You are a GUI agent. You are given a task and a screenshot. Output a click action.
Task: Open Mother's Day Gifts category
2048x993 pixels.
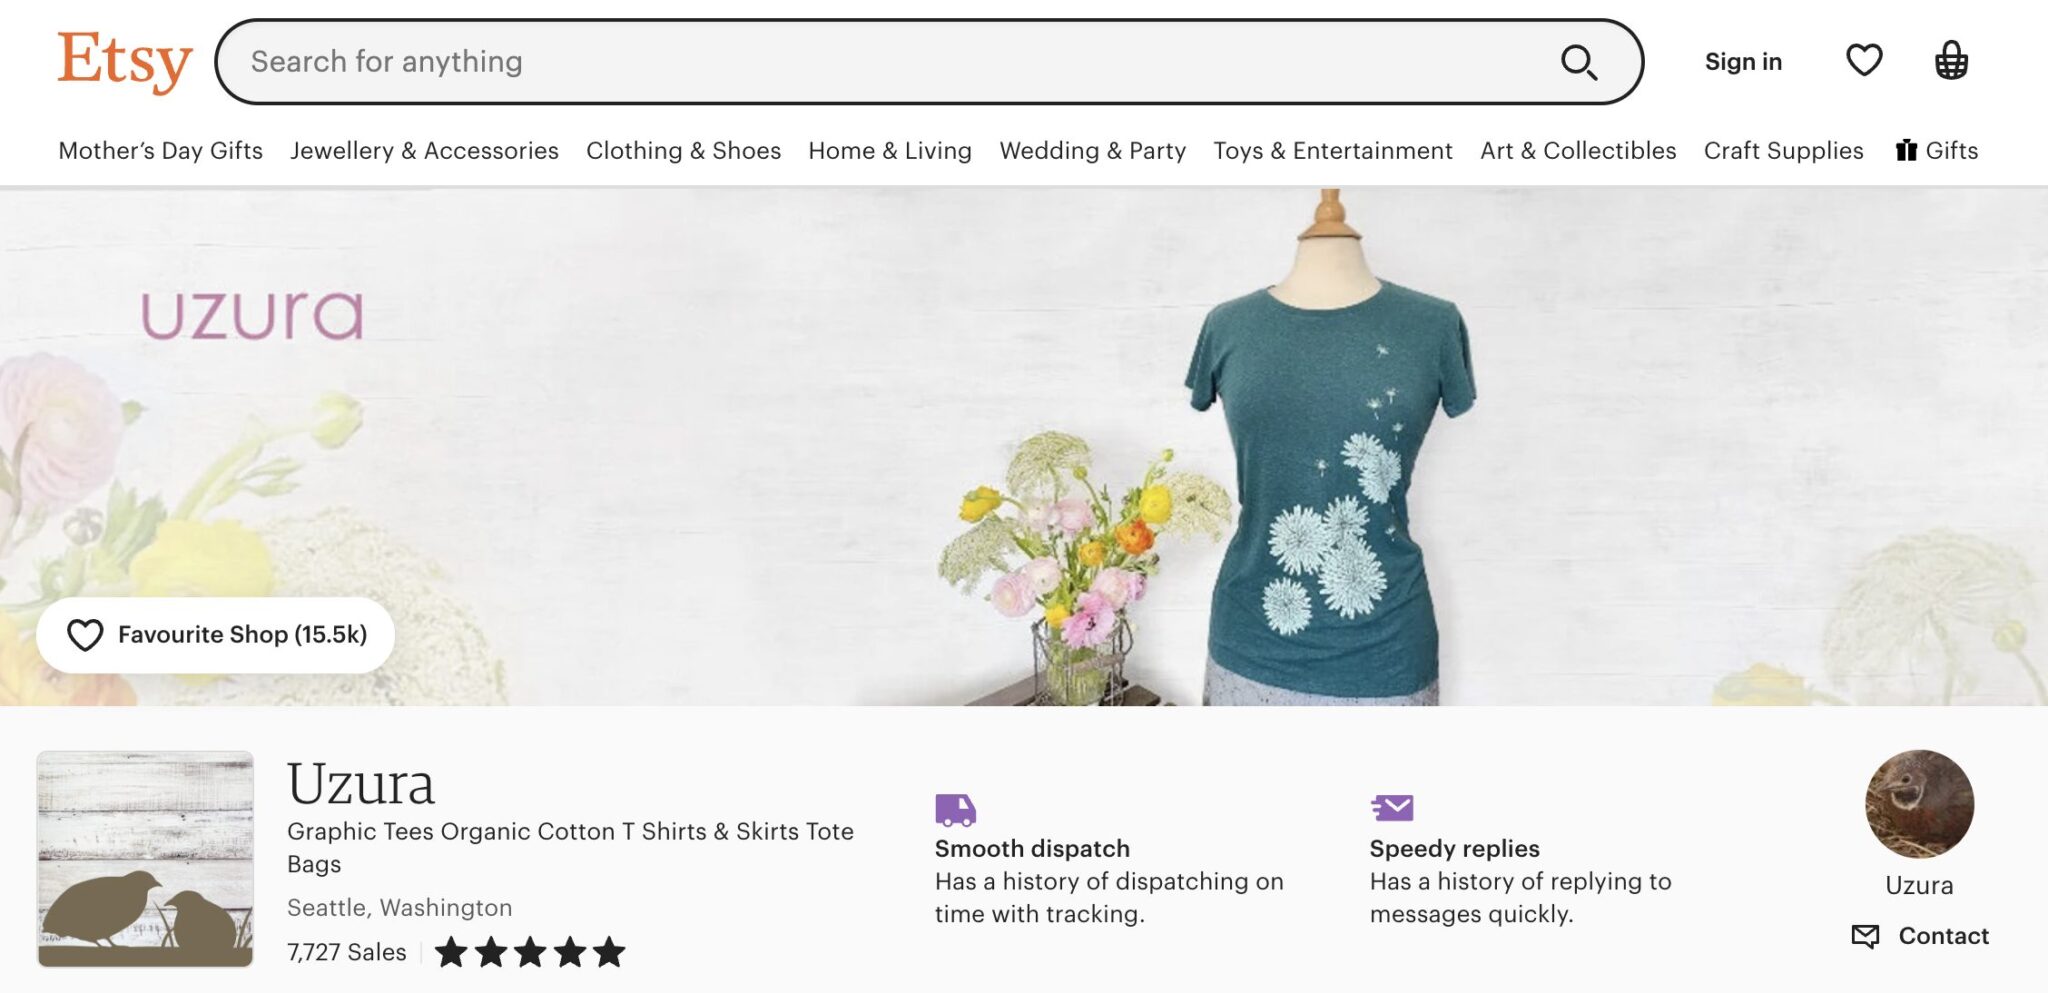[x=160, y=150]
